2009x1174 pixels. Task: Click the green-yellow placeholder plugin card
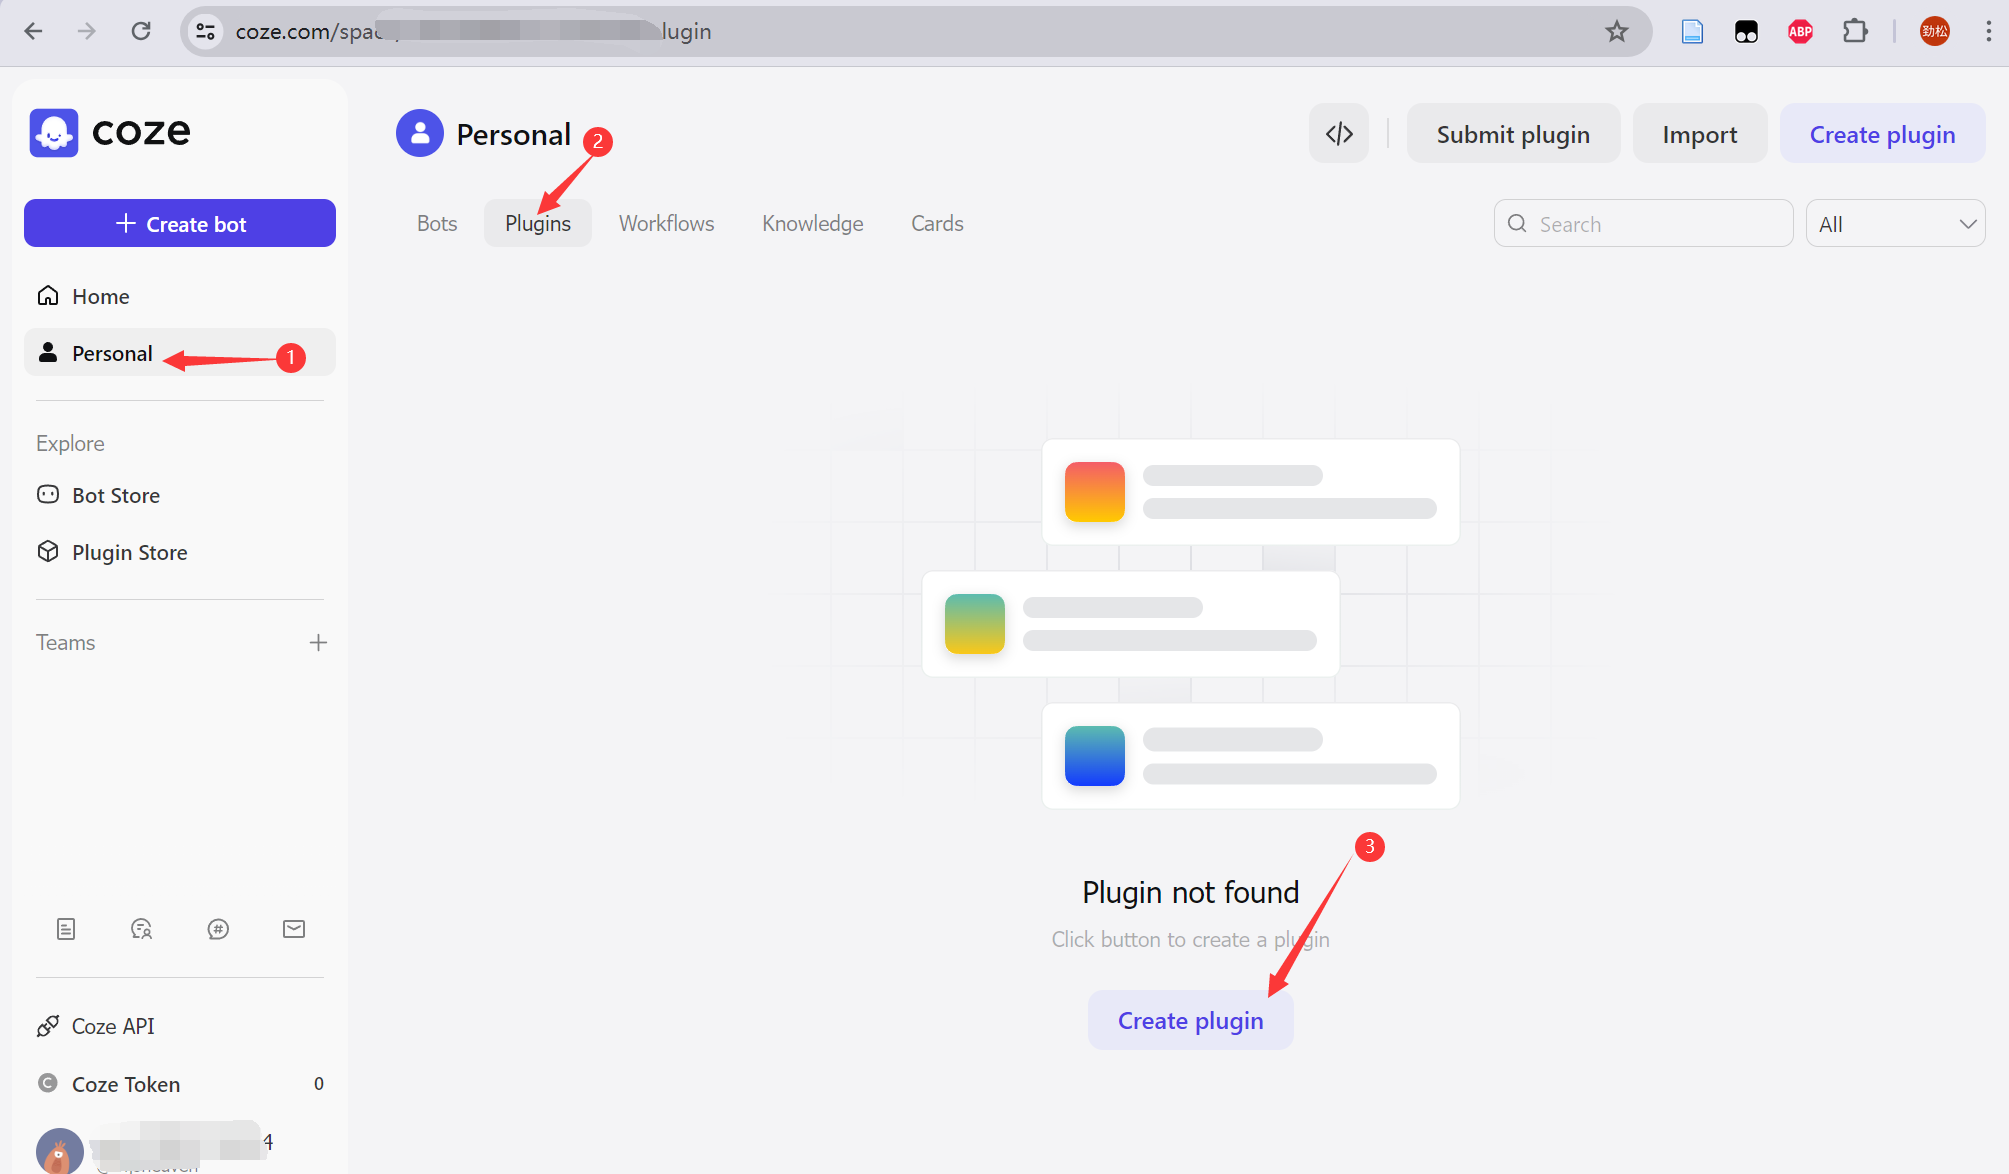click(1130, 624)
